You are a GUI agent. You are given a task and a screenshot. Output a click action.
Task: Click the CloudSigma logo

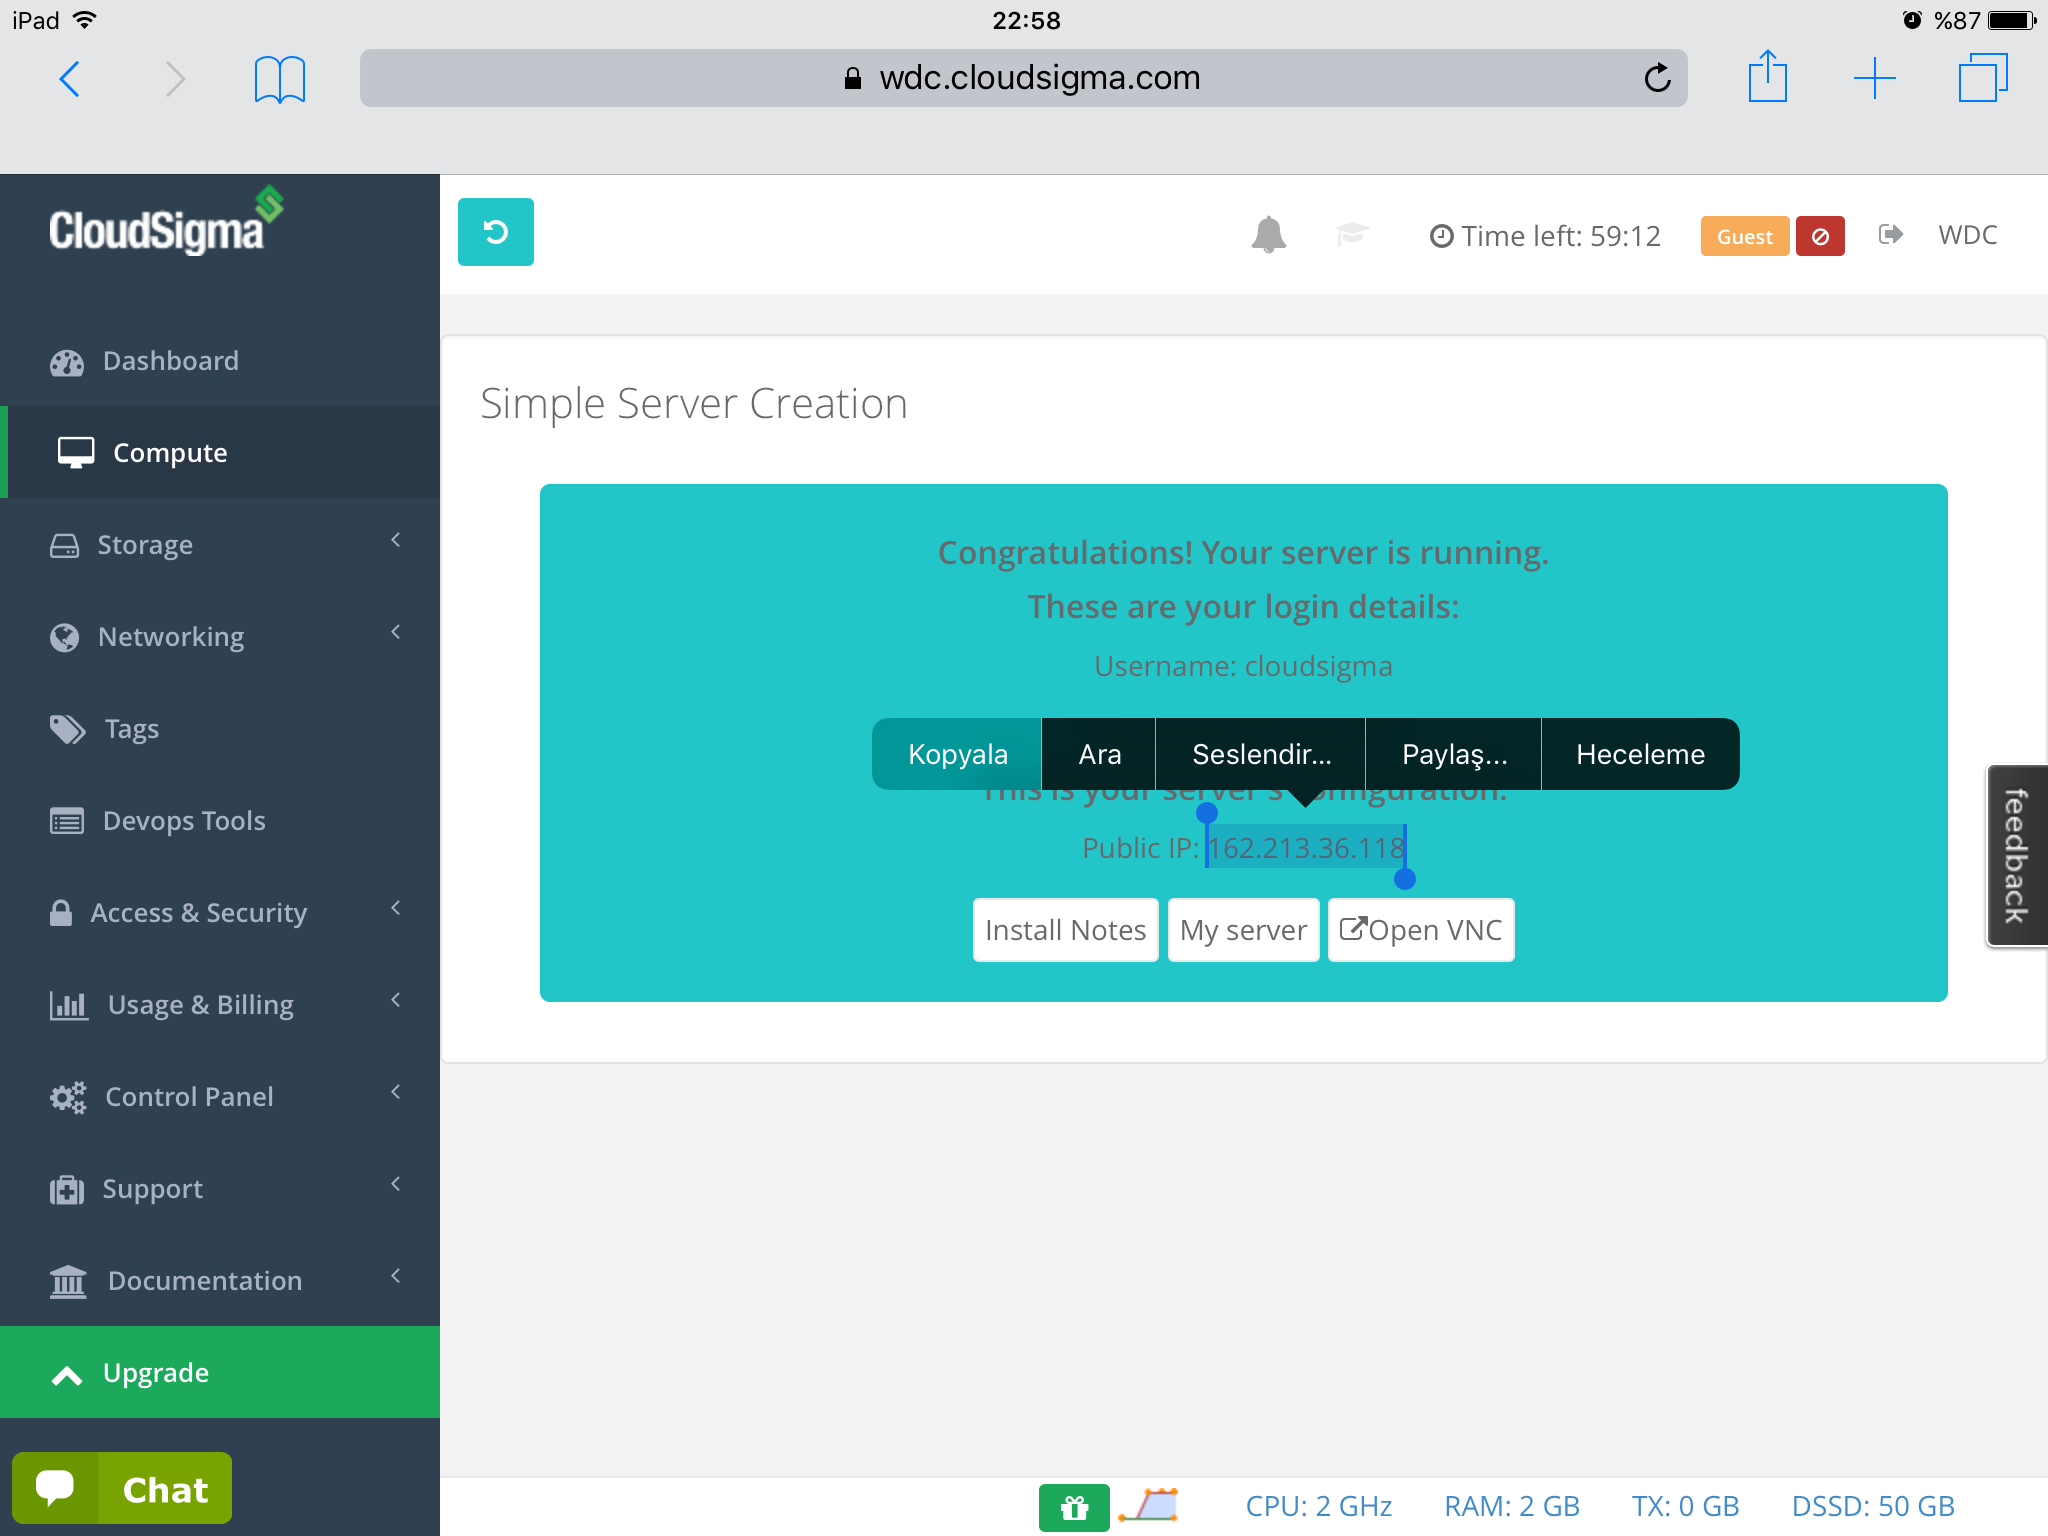coord(166,221)
